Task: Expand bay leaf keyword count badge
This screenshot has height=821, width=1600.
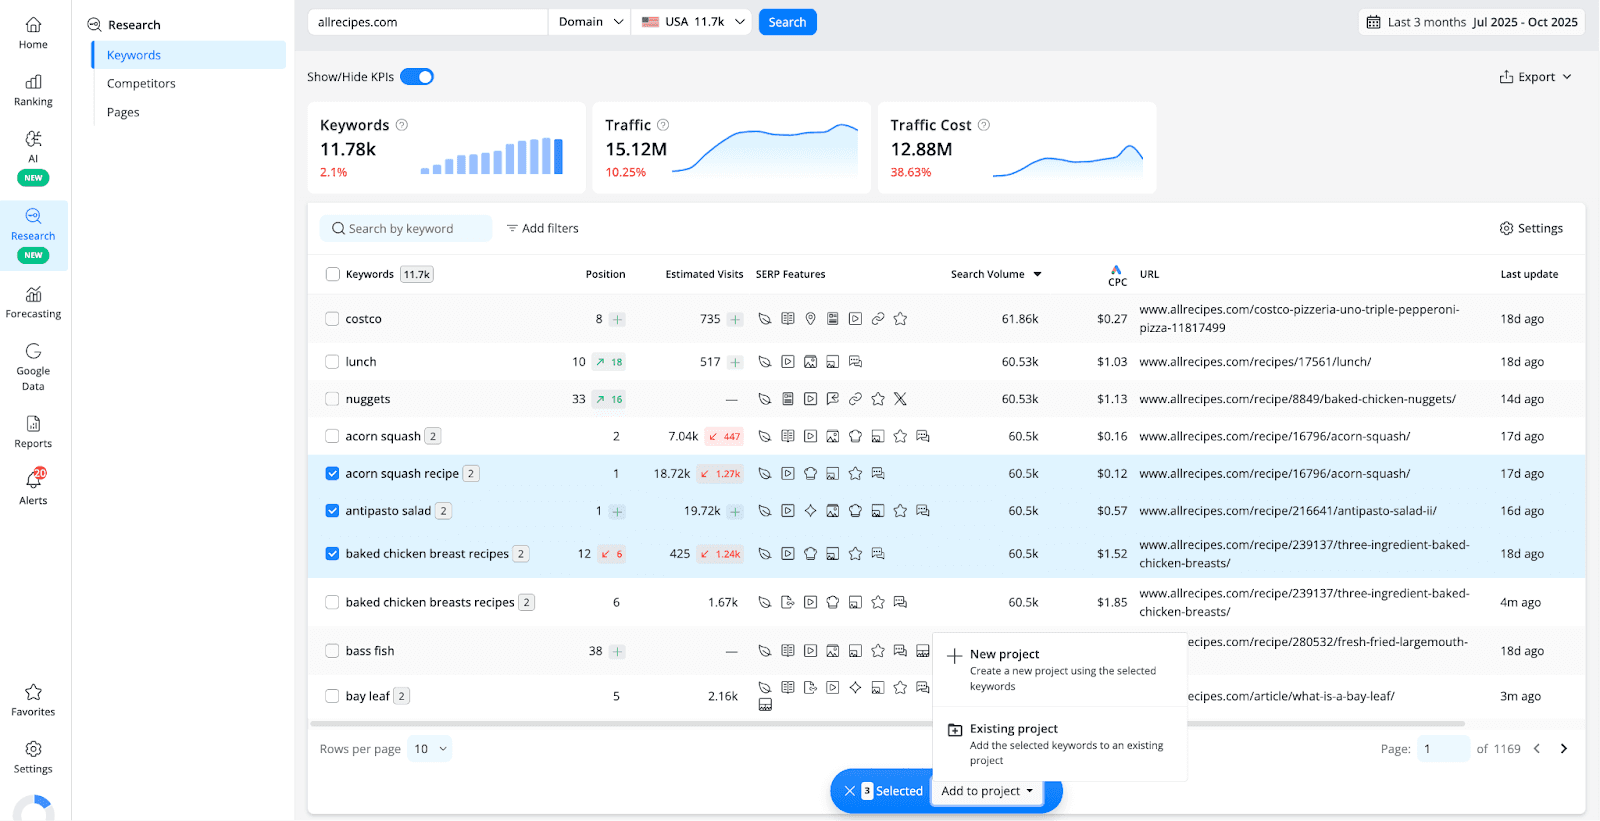Action: click(x=401, y=696)
